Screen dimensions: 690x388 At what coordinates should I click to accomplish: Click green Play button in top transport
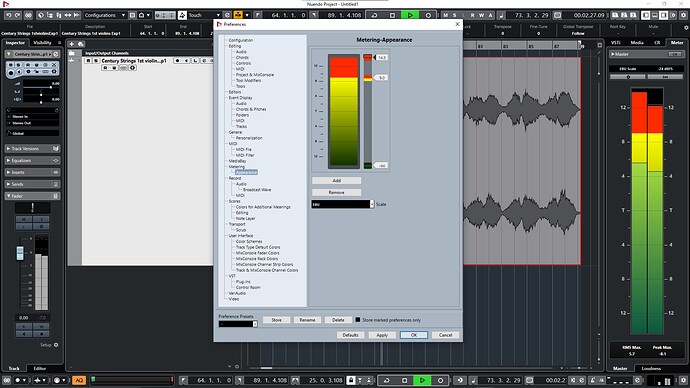(410, 15)
